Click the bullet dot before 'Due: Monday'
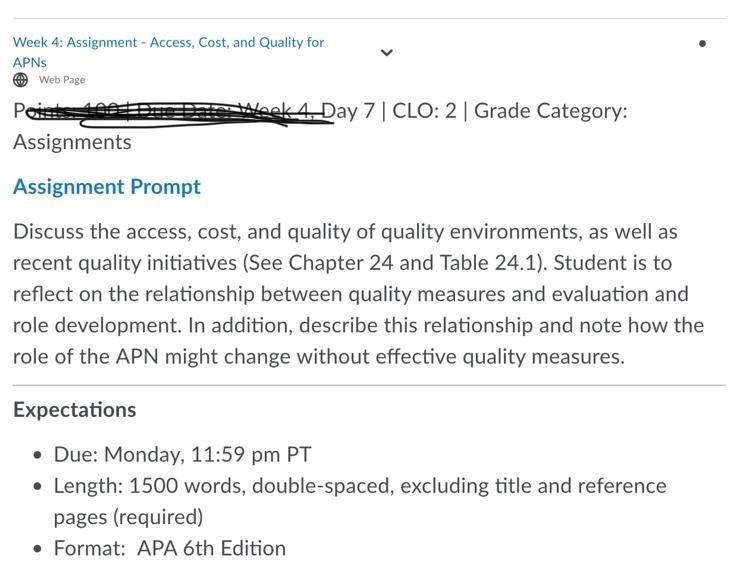This screenshot has height=573, width=739. (x=38, y=455)
